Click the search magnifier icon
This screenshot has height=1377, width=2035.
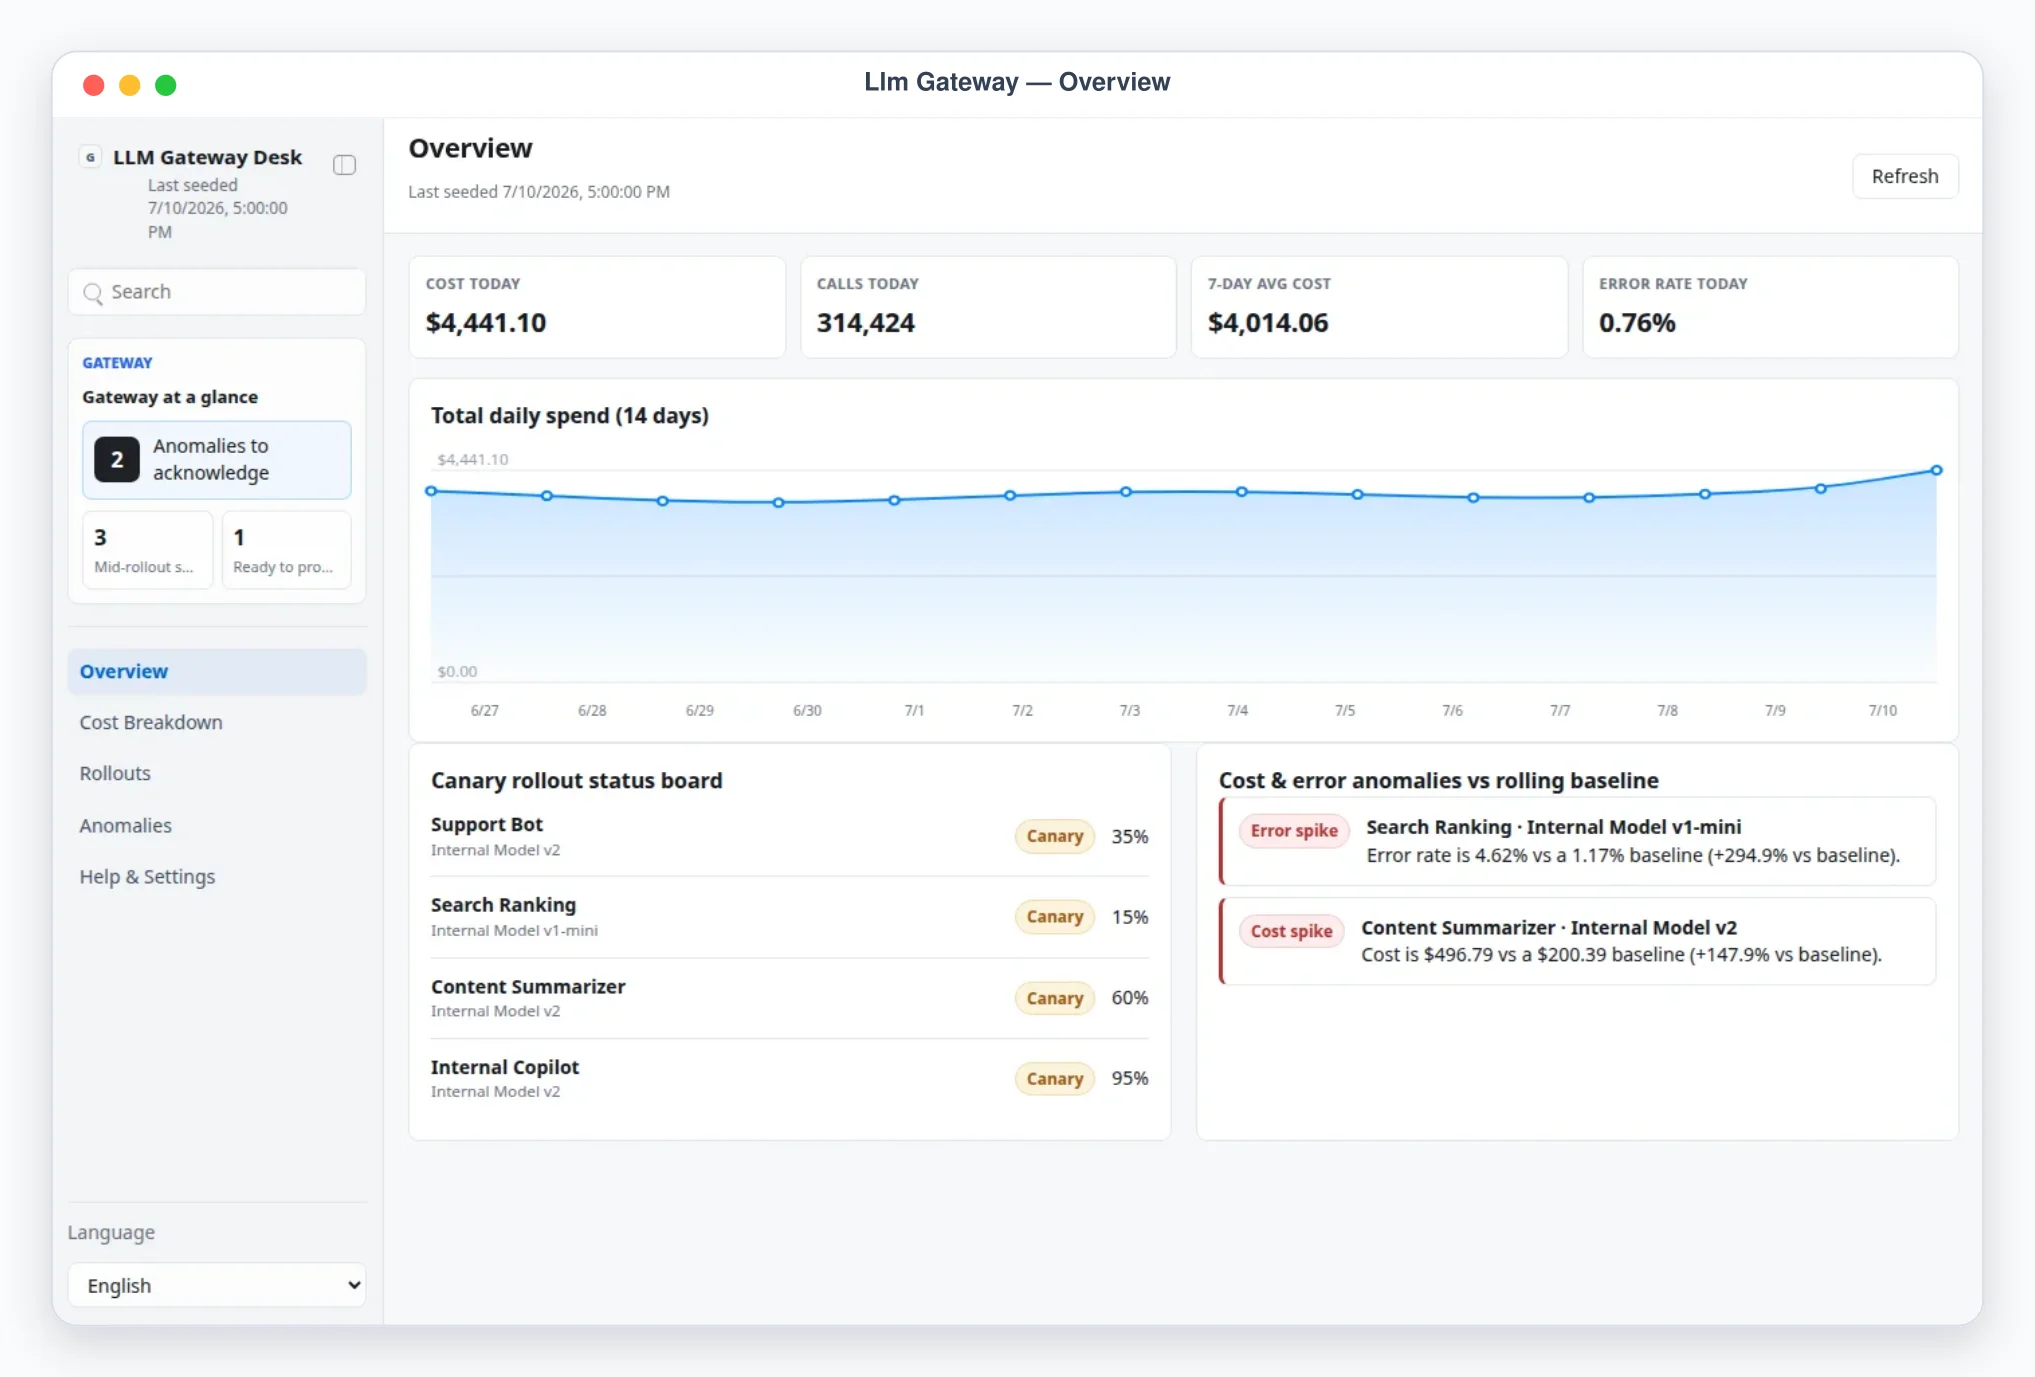93,293
